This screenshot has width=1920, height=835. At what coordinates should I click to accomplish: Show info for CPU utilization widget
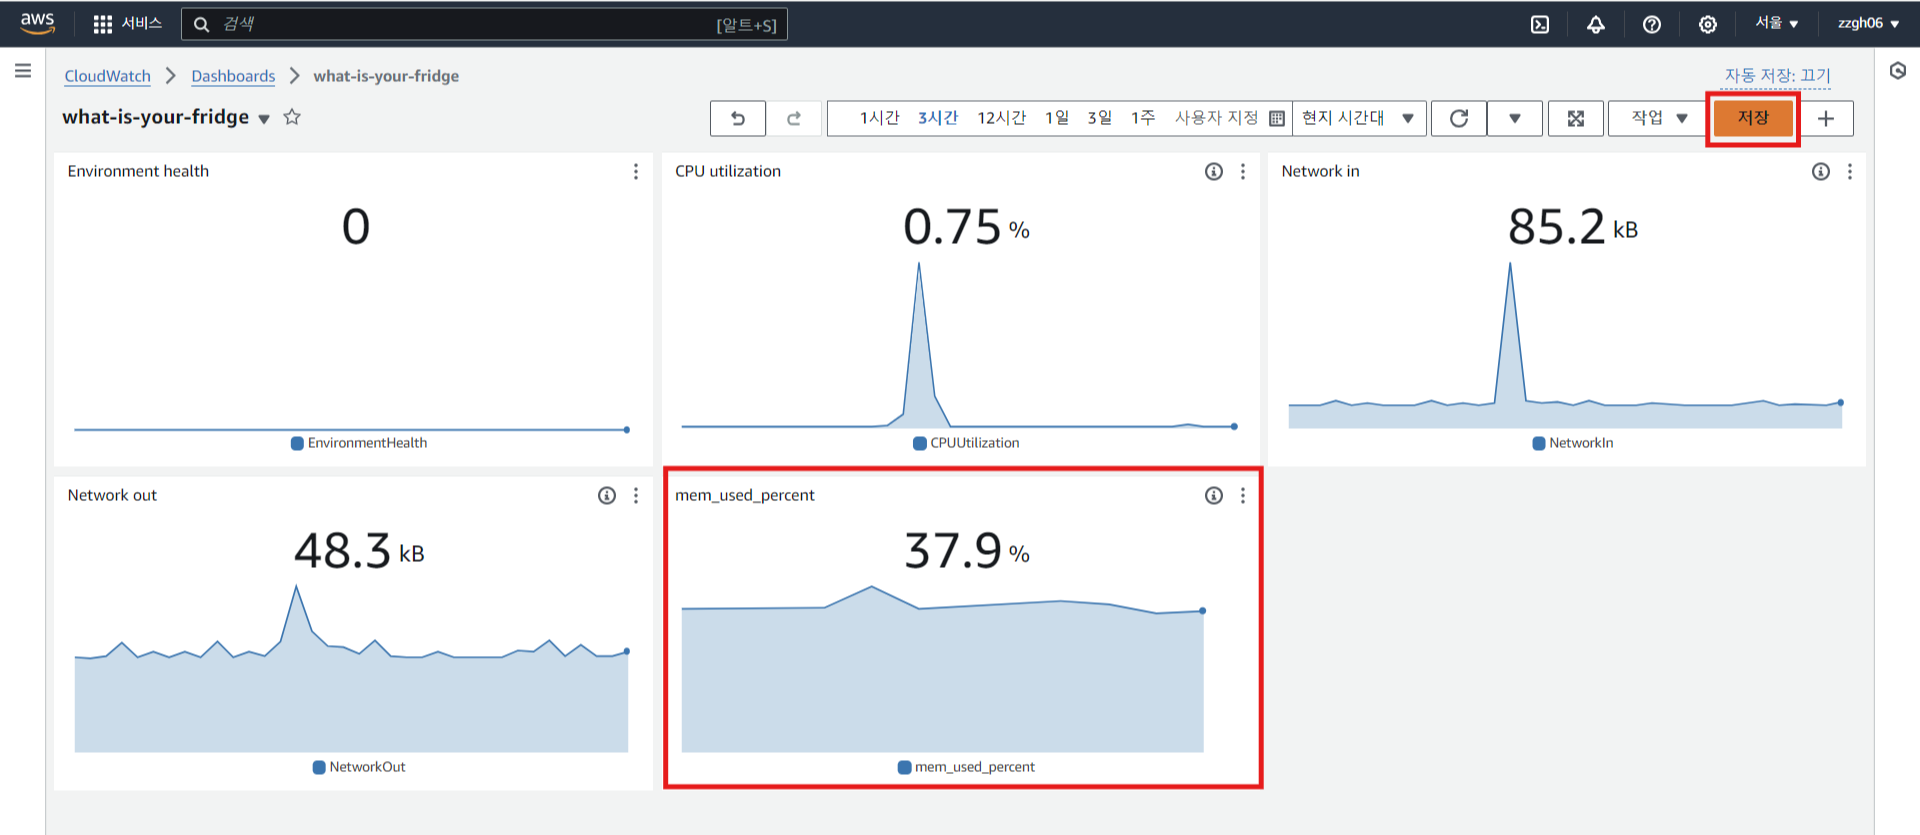(1214, 172)
